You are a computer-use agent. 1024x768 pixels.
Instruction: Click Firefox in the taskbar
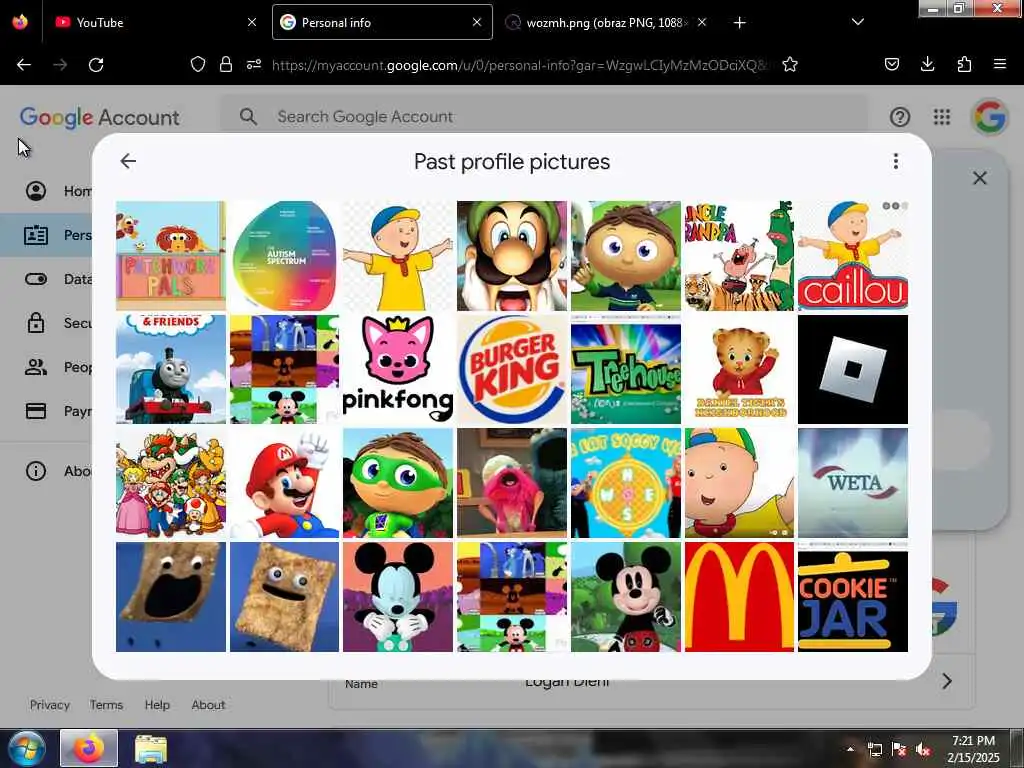click(89, 748)
